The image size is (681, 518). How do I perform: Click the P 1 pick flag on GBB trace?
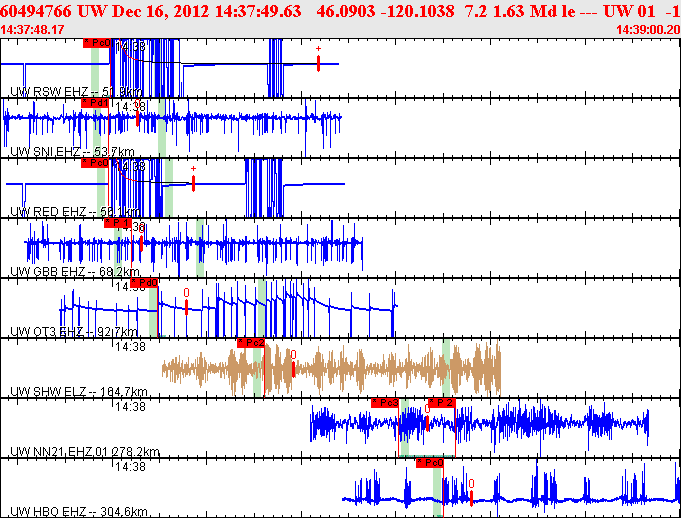click(x=118, y=223)
